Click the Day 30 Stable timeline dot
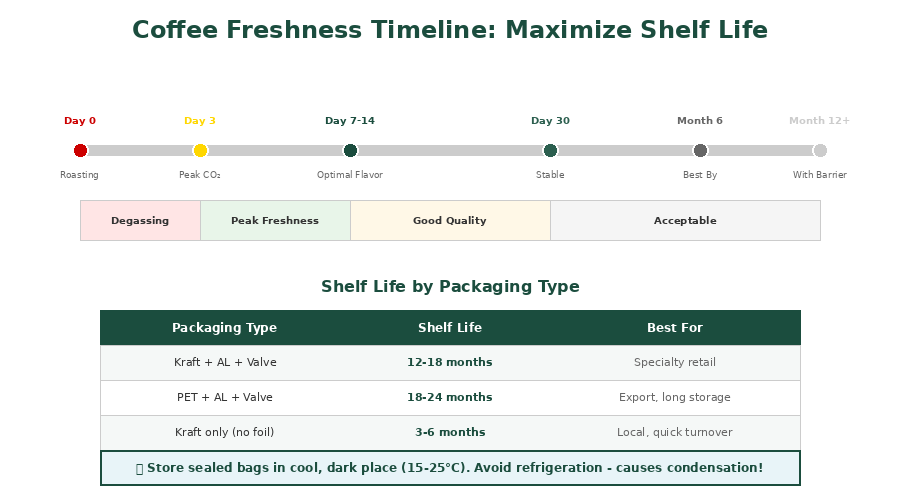The width and height of the screenshot is (900, 500). pos(550,150)
